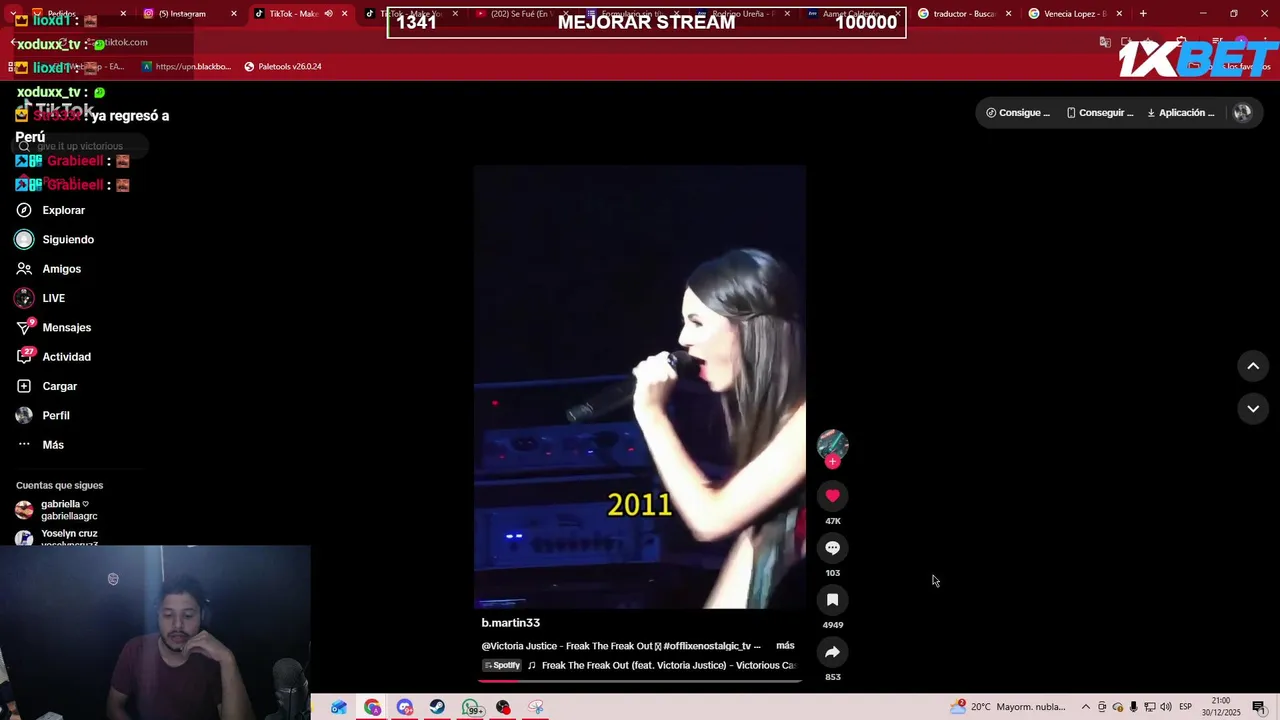Screen dimensions: 1280x720
Task: Switch to the Venecia Lopez tab
Action: 1074,14
